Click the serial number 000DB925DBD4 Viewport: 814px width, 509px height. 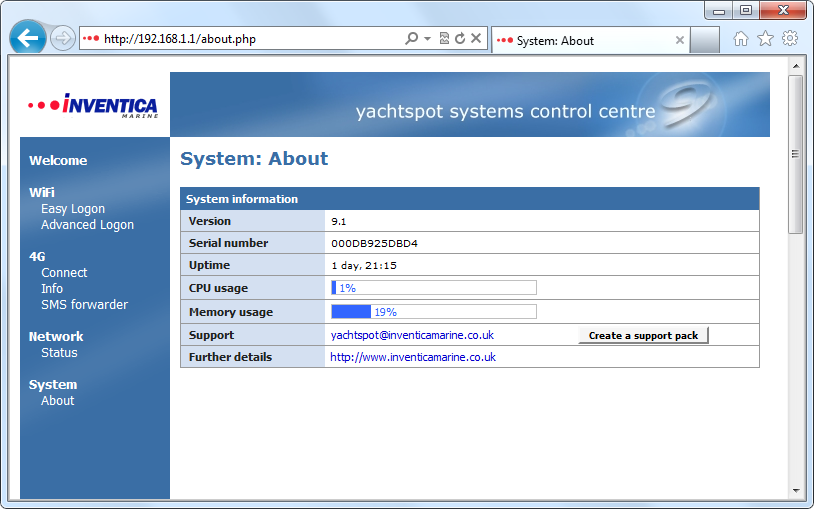coord(374,243)
